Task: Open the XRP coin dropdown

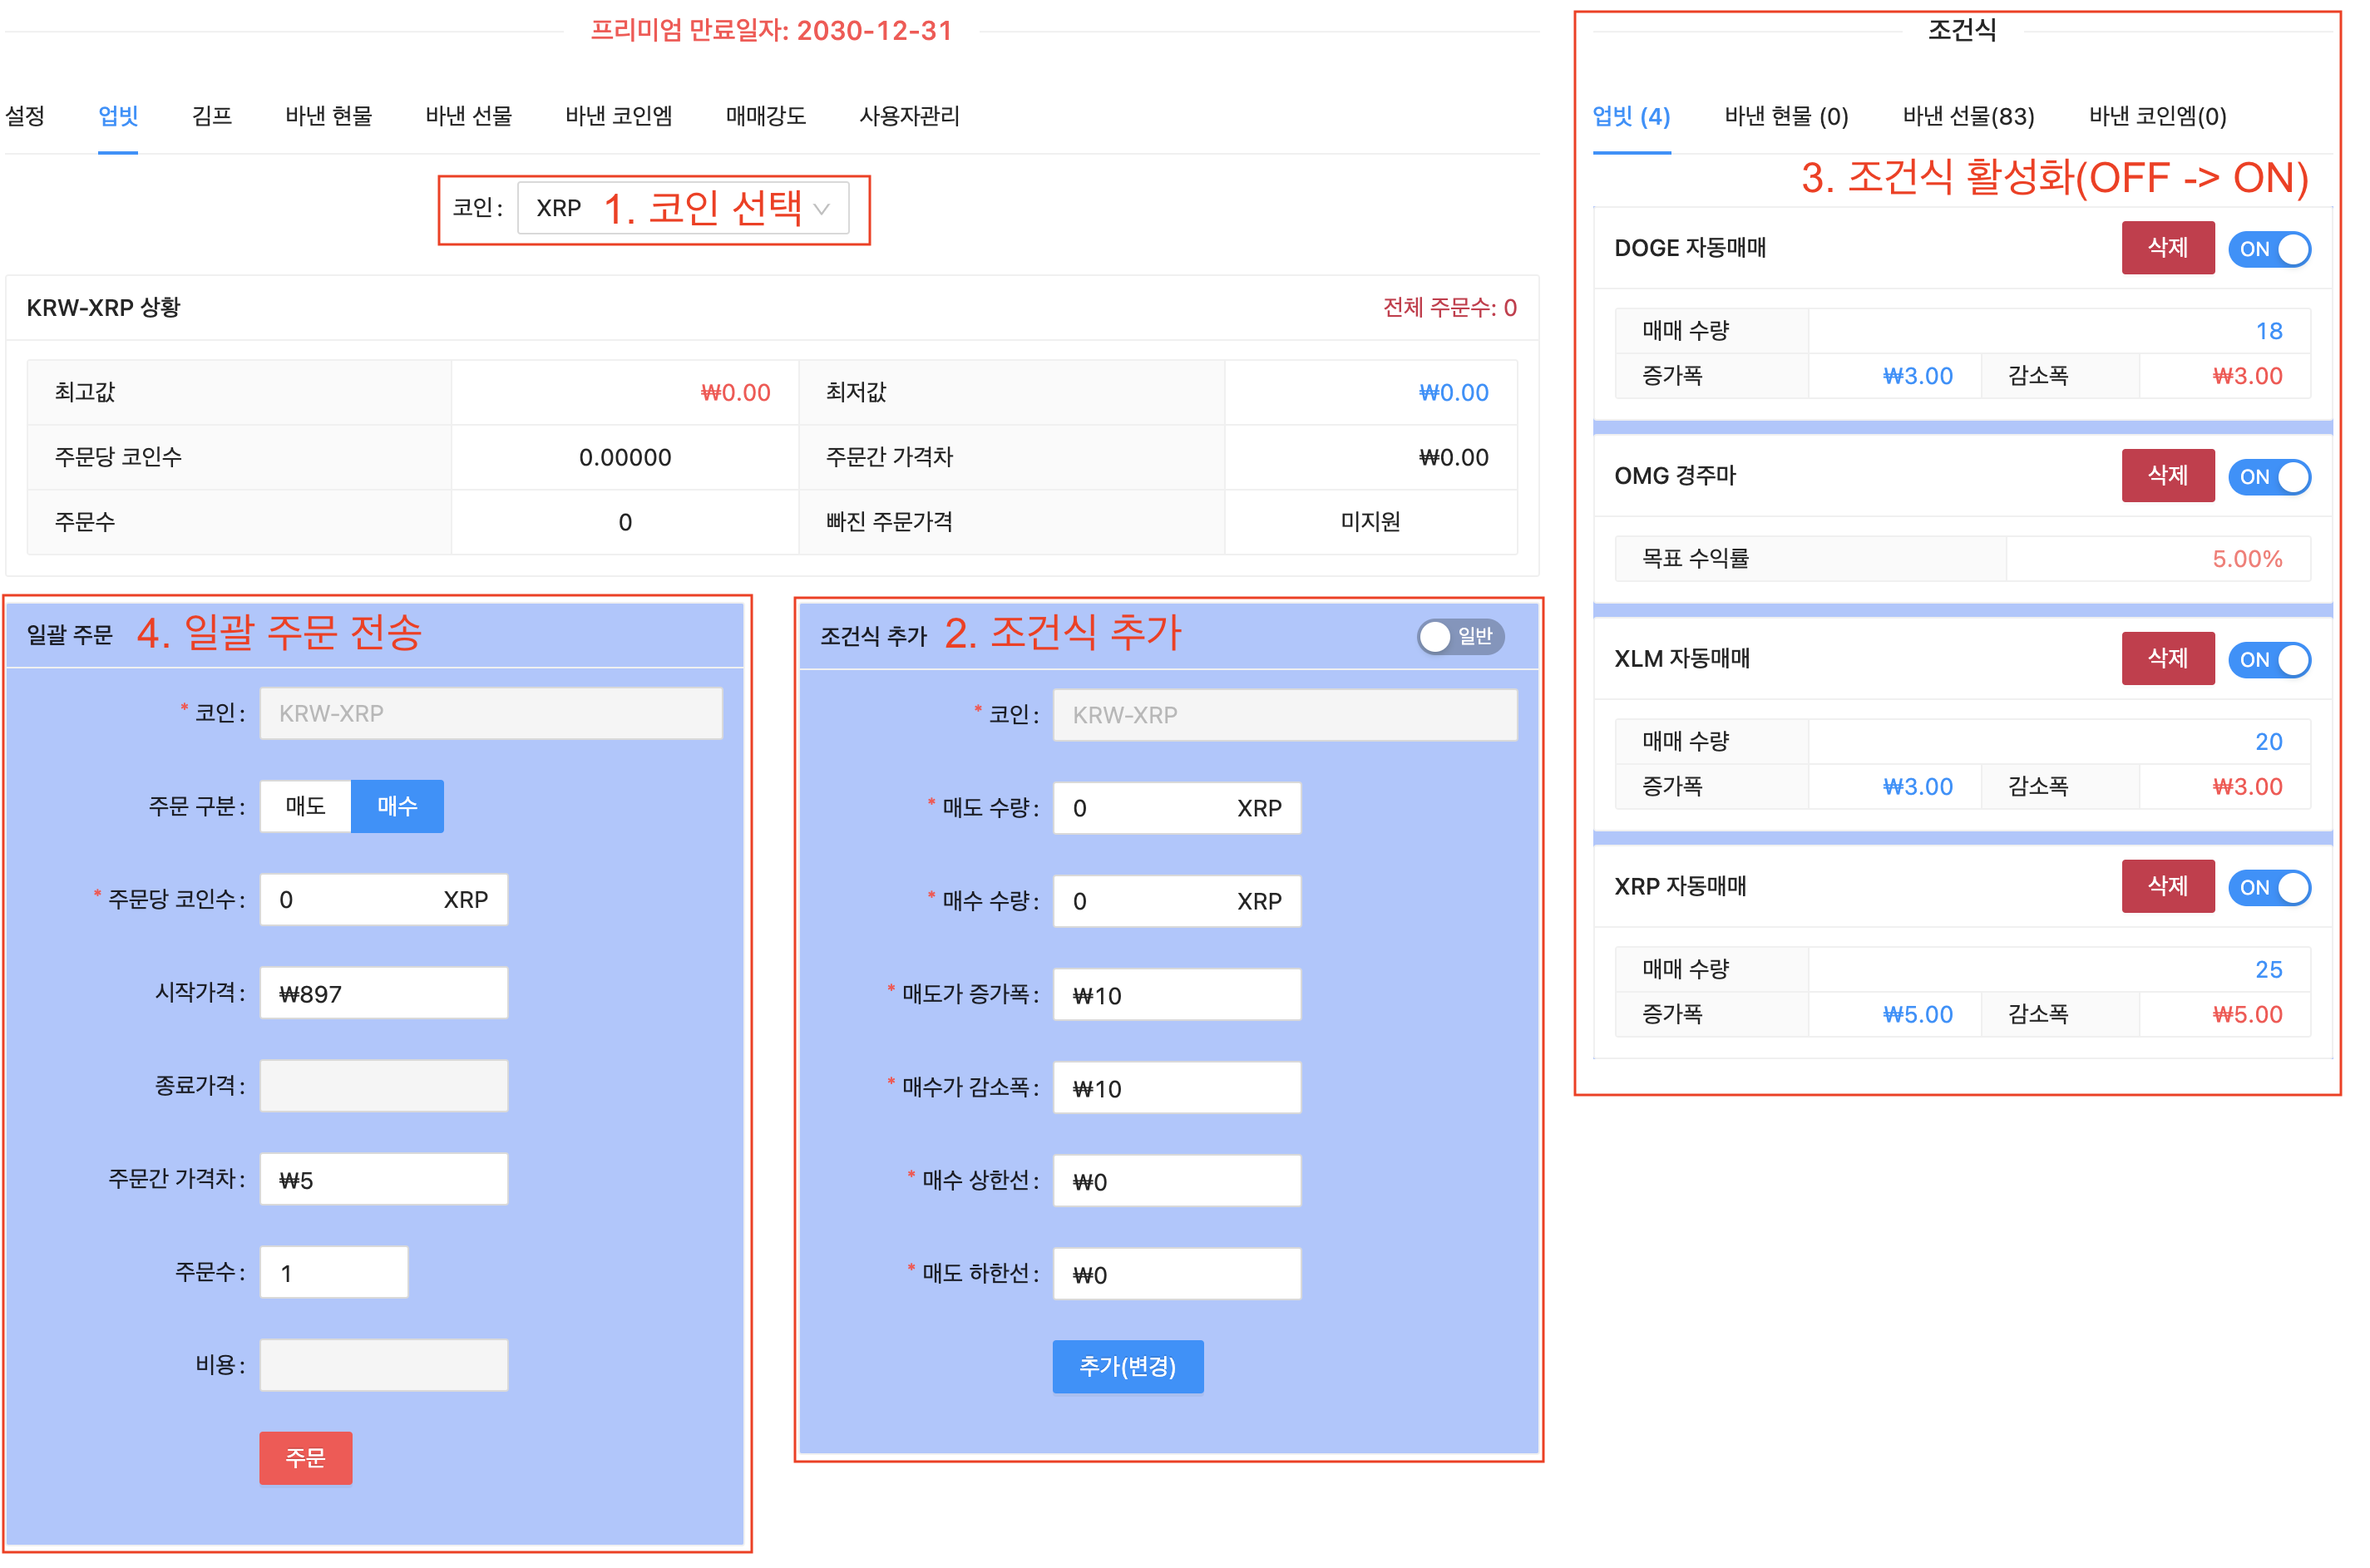Action: tap(683, 208)
